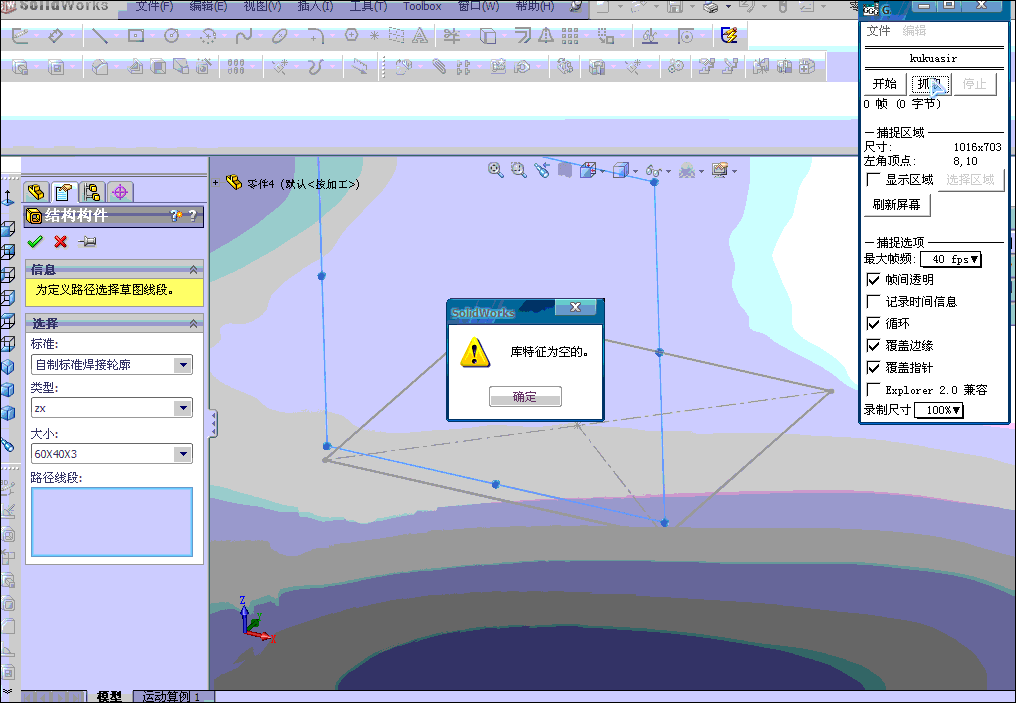Open the 视图(V) menu
This screenshot has width=1016, height=703.
(x=262, y=6)
